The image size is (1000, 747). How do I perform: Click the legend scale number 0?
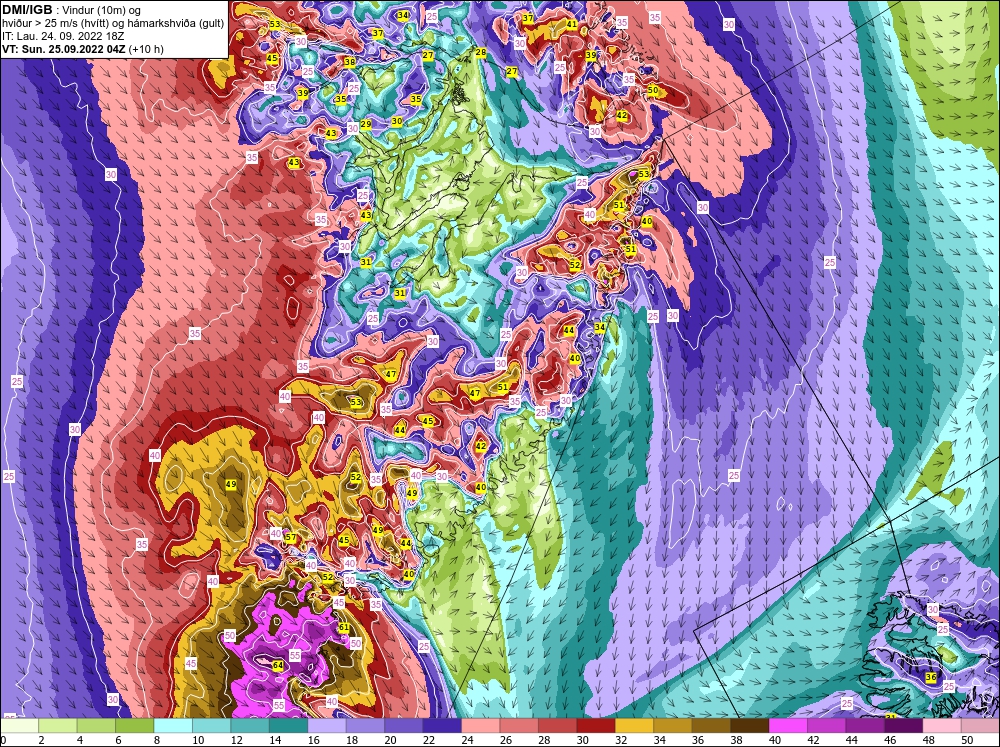click(x=3, y=740)
